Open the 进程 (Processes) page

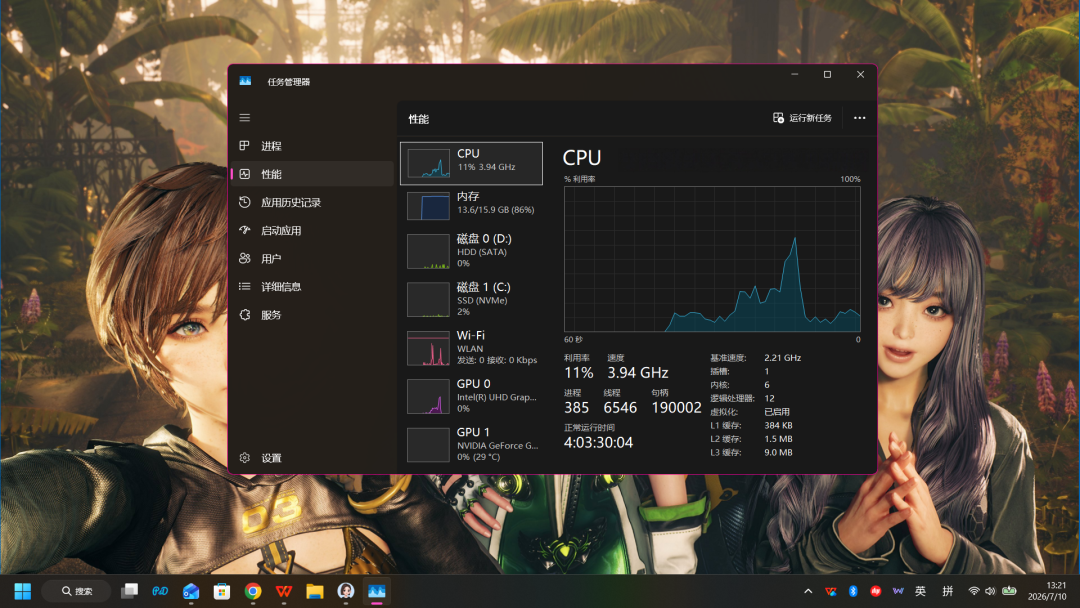313,146
